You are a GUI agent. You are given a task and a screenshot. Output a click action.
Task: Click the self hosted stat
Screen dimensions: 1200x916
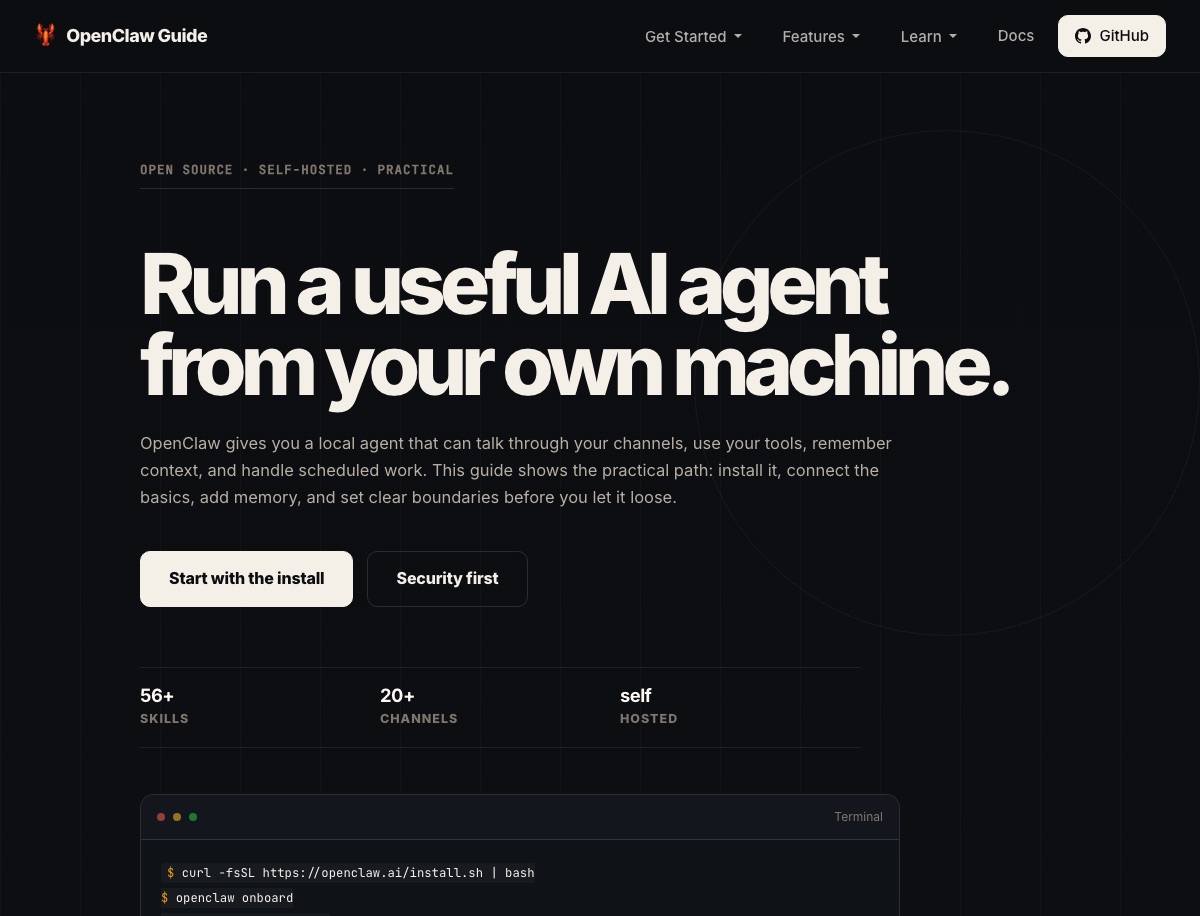pyautogui.click(x=649, y=706)
